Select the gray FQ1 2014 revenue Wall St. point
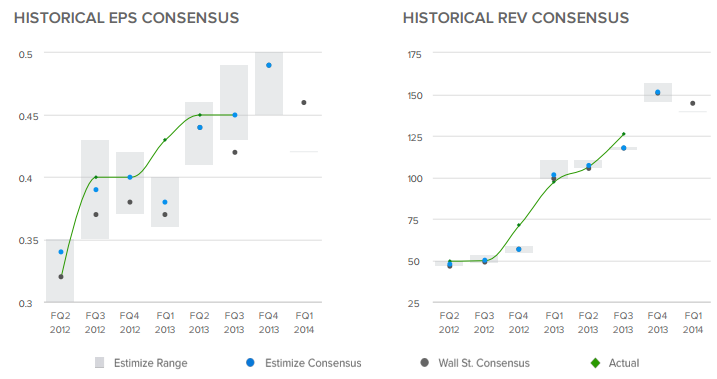Viewport: 717px width, 379px height. pyautogui.click(x=692, y=103)
